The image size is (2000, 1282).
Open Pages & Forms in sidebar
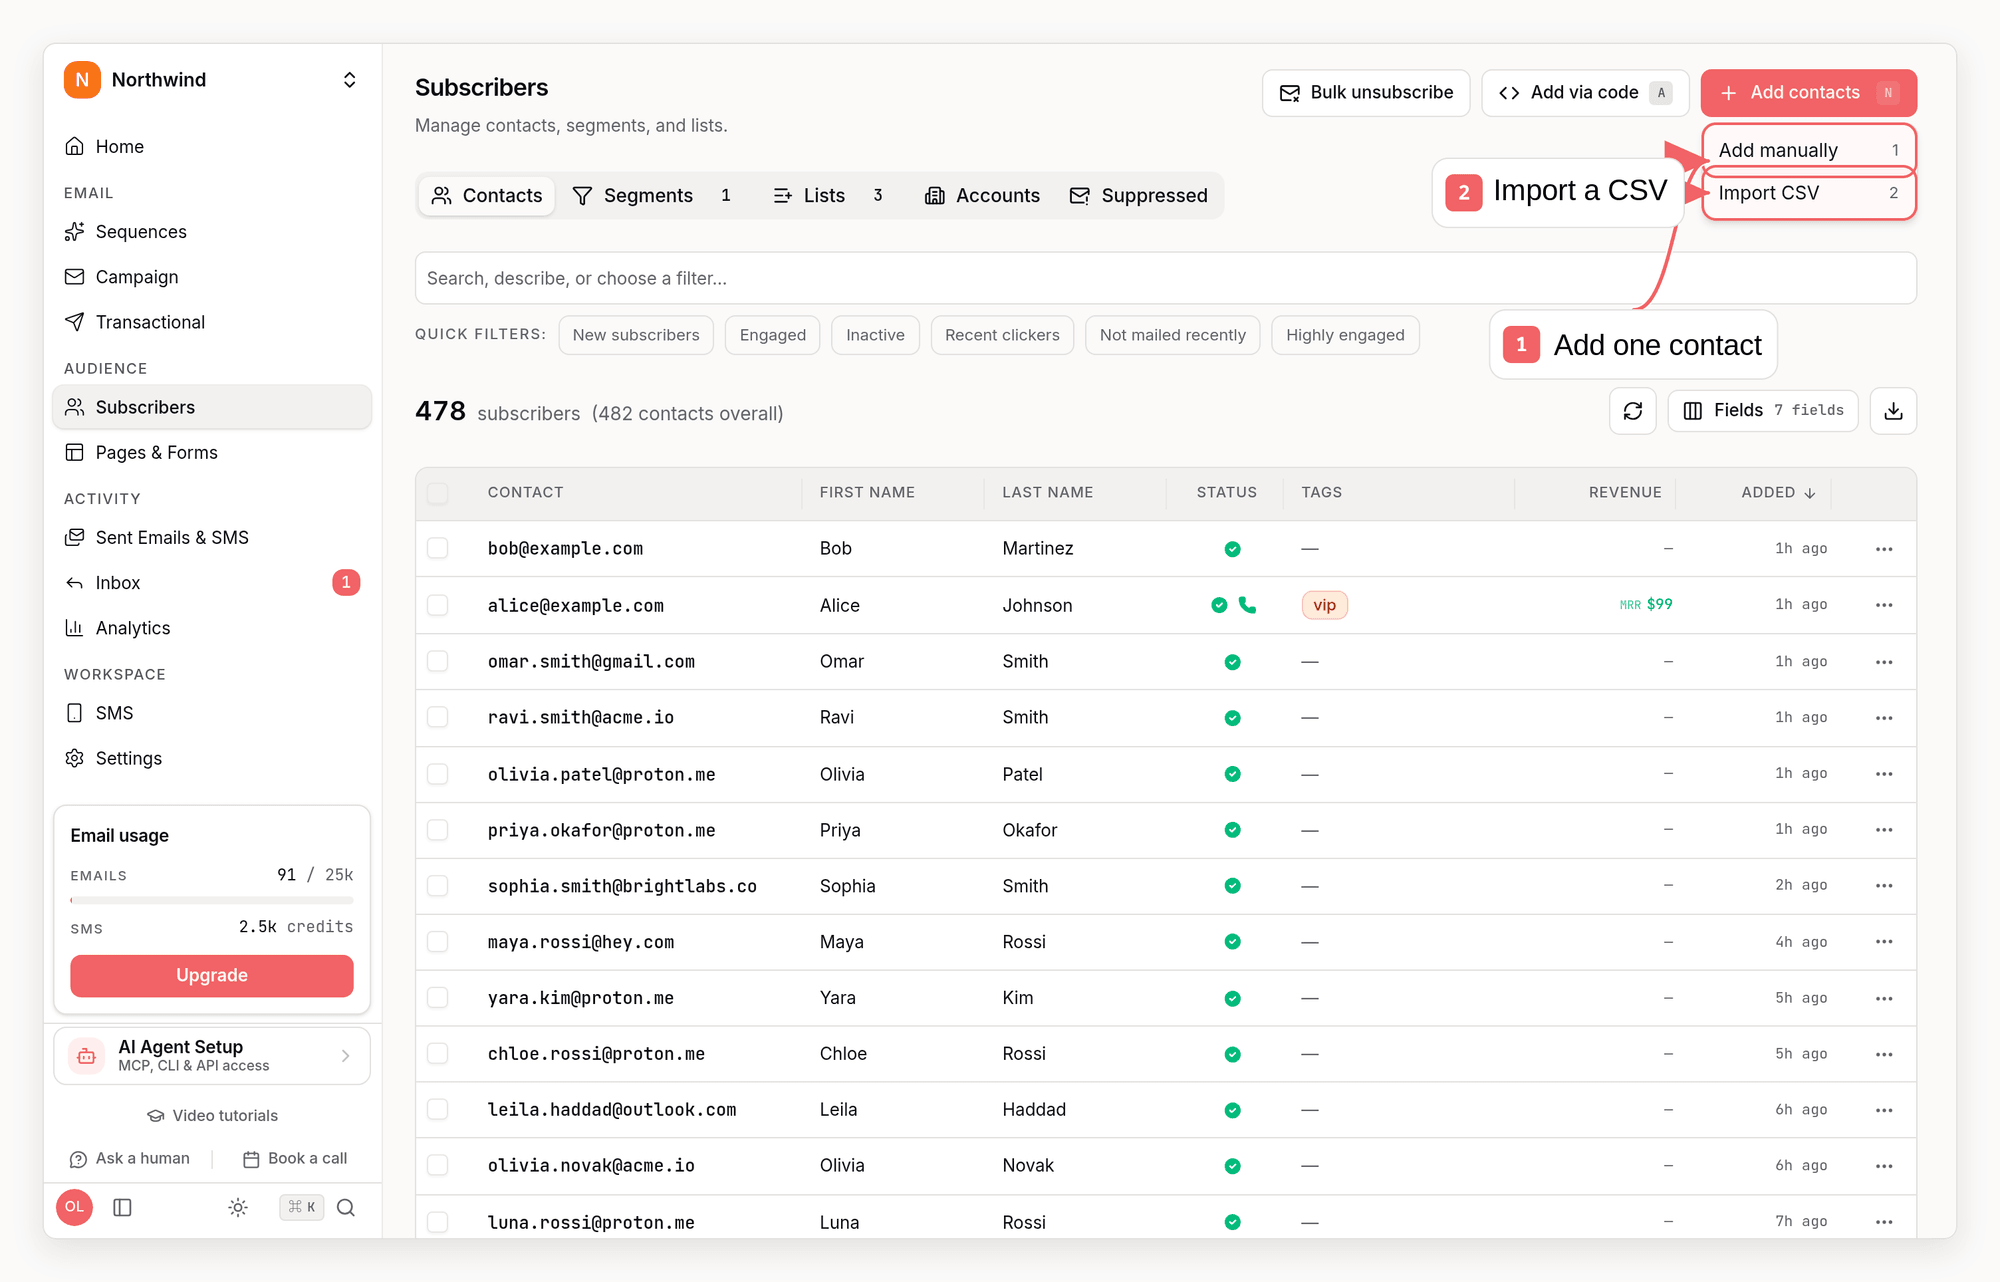click(212, 453)
